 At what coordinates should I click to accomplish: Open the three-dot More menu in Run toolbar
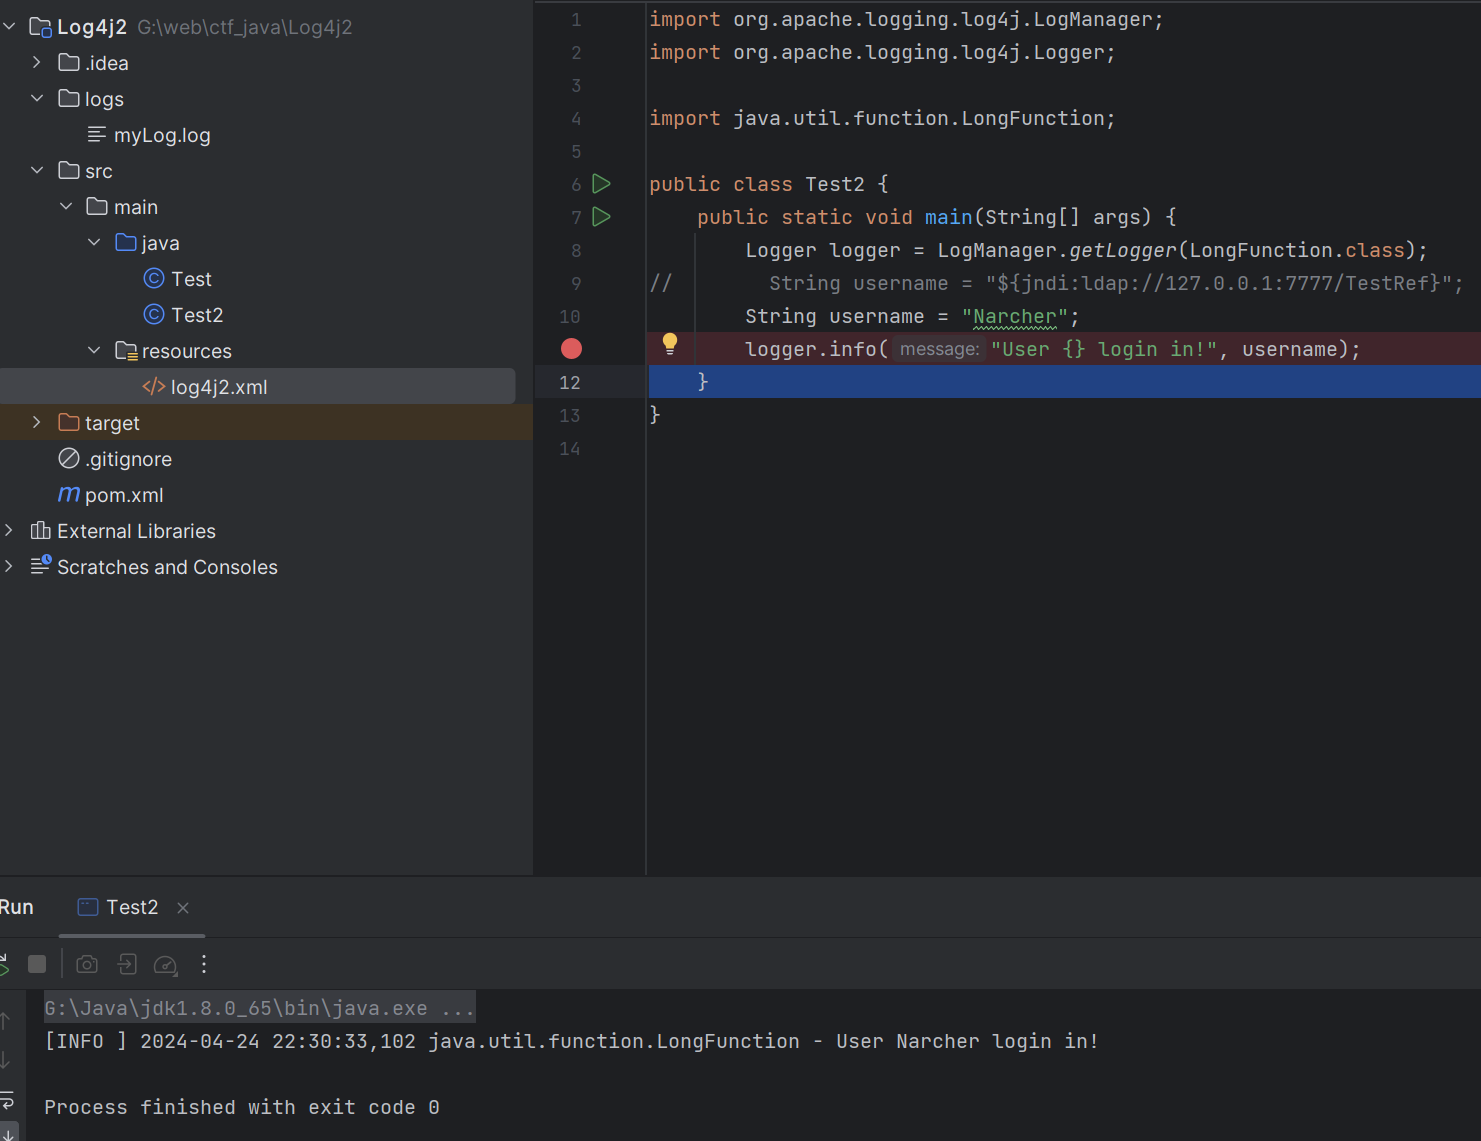[x=204, y=964]
